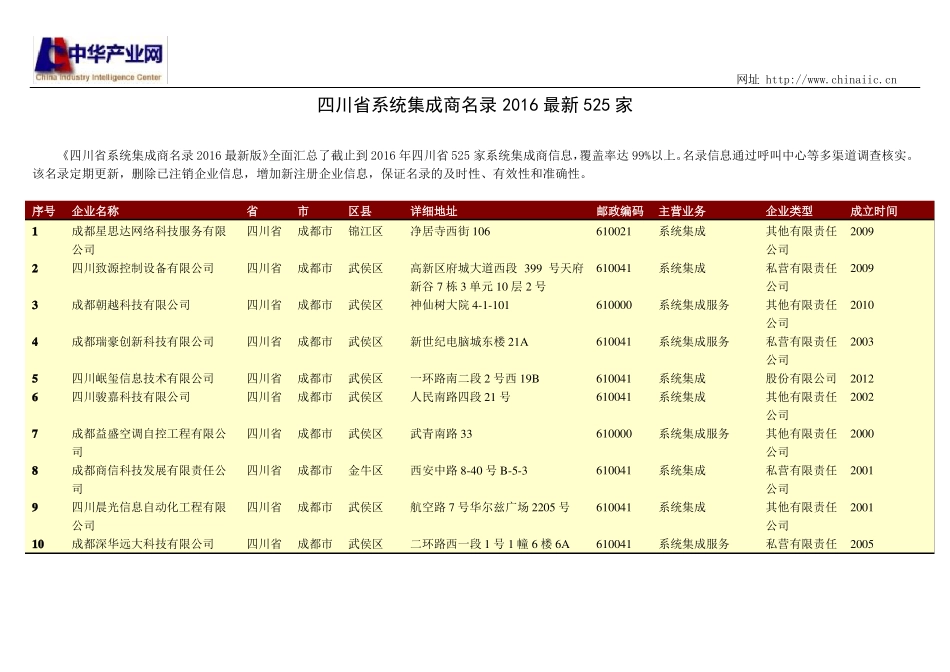Image resolution: width=950 pixels, height=672 pixels.
Task: Click serial number 5 in the table
Action: pos(35,379)
